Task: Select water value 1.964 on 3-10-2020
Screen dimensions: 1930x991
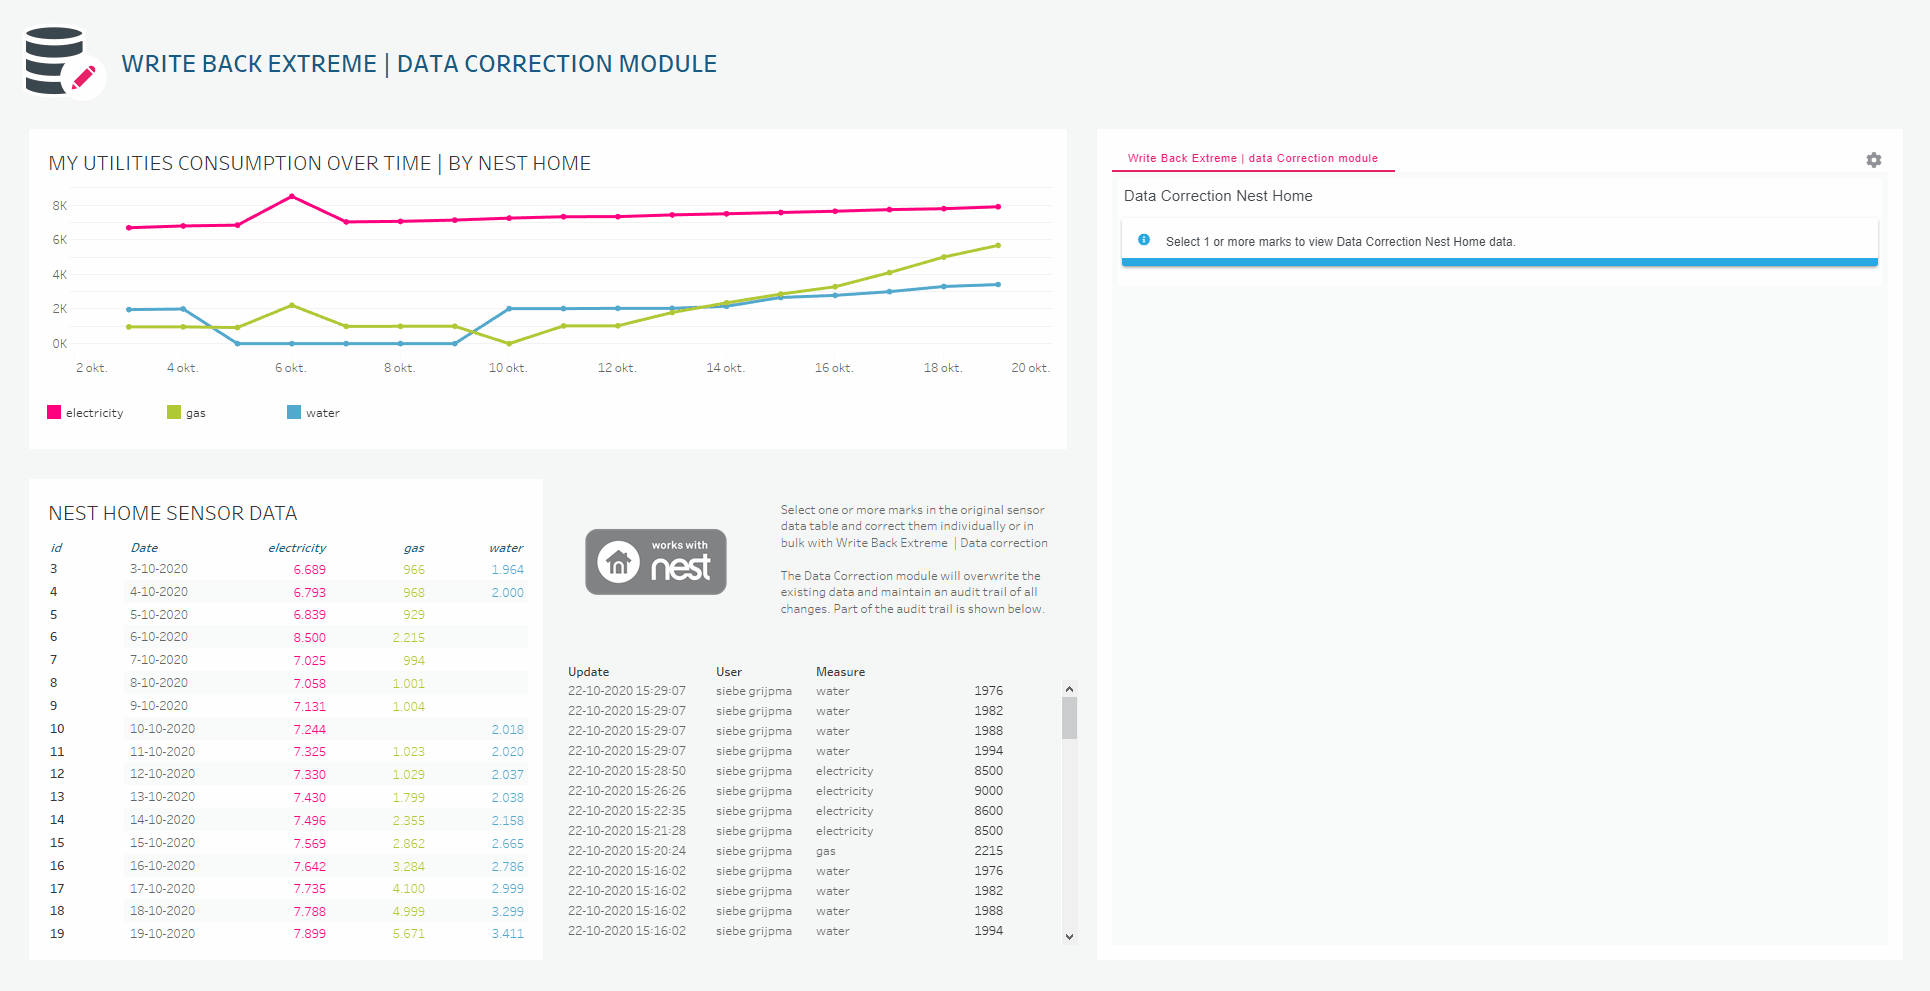Action: pos(507,569)
